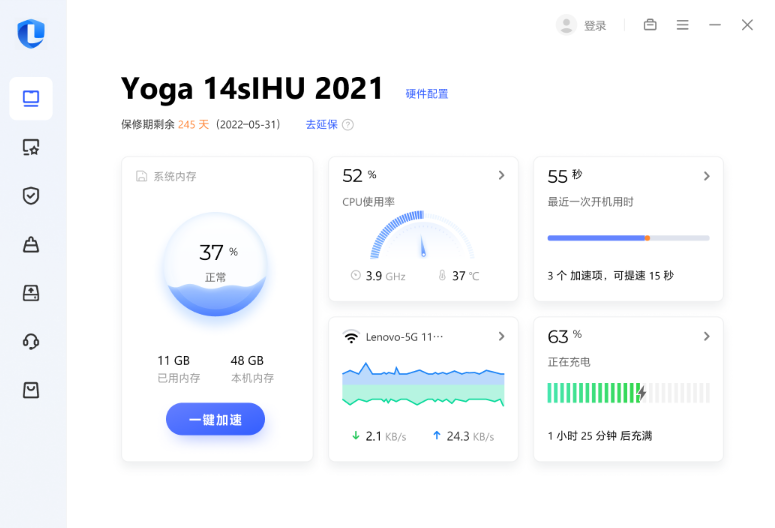Expand the CPU使用率 card chevron
The image size is (775, 528).
[501, 176]
